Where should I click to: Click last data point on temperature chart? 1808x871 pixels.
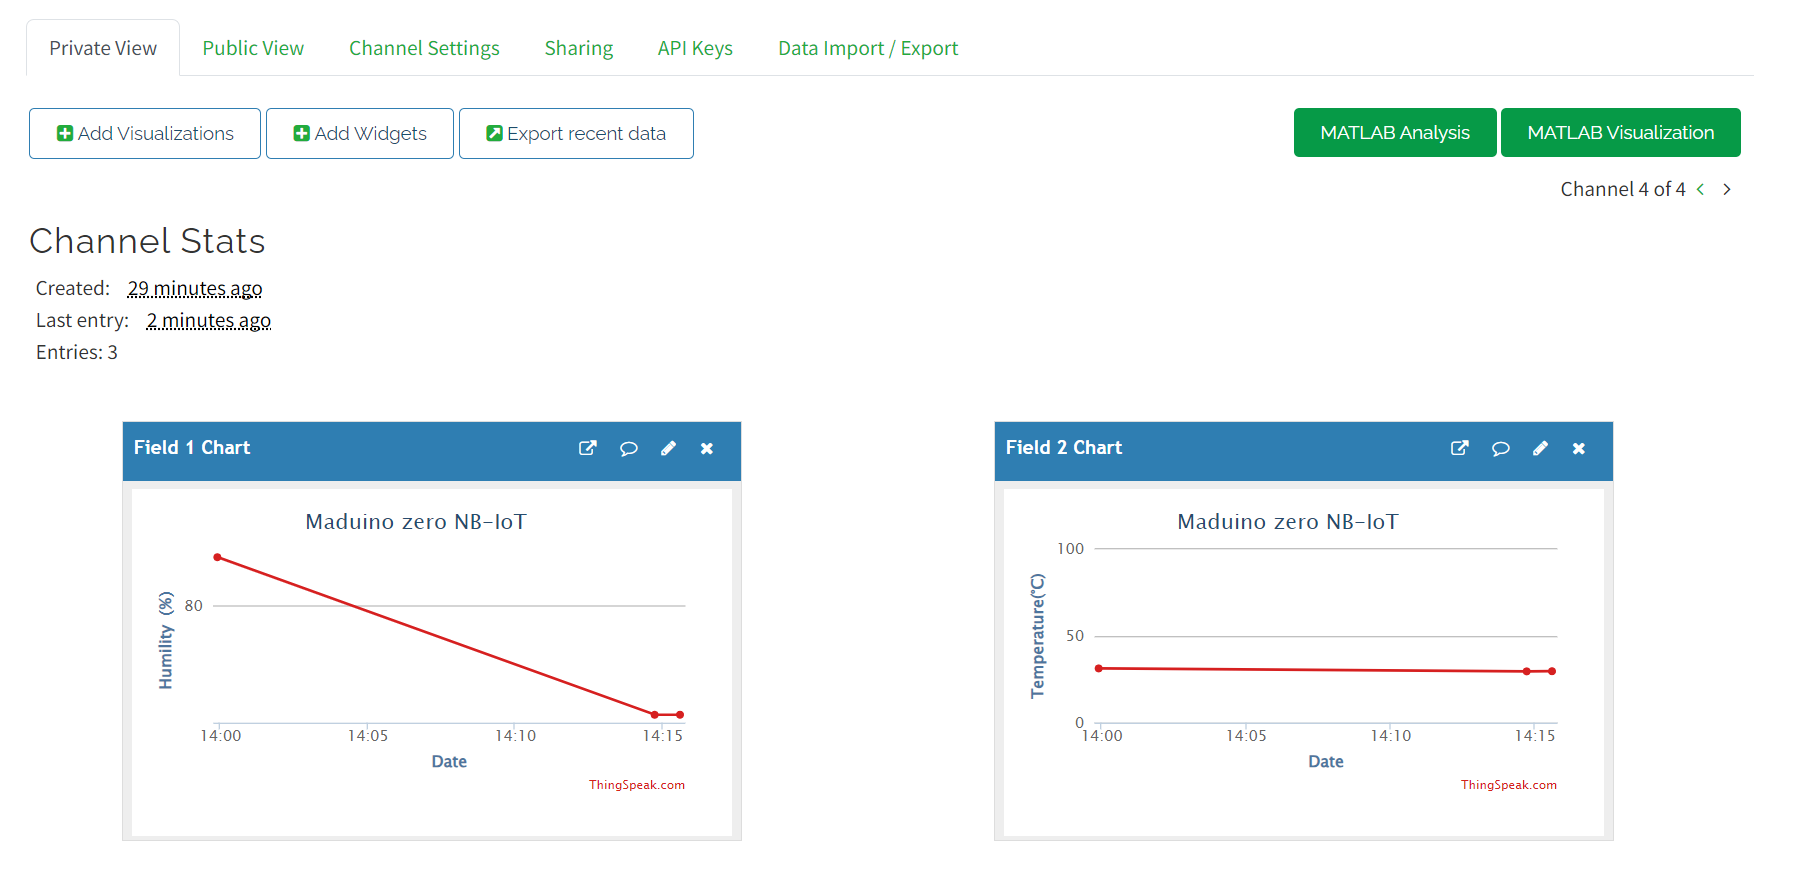coord(1552,671)
